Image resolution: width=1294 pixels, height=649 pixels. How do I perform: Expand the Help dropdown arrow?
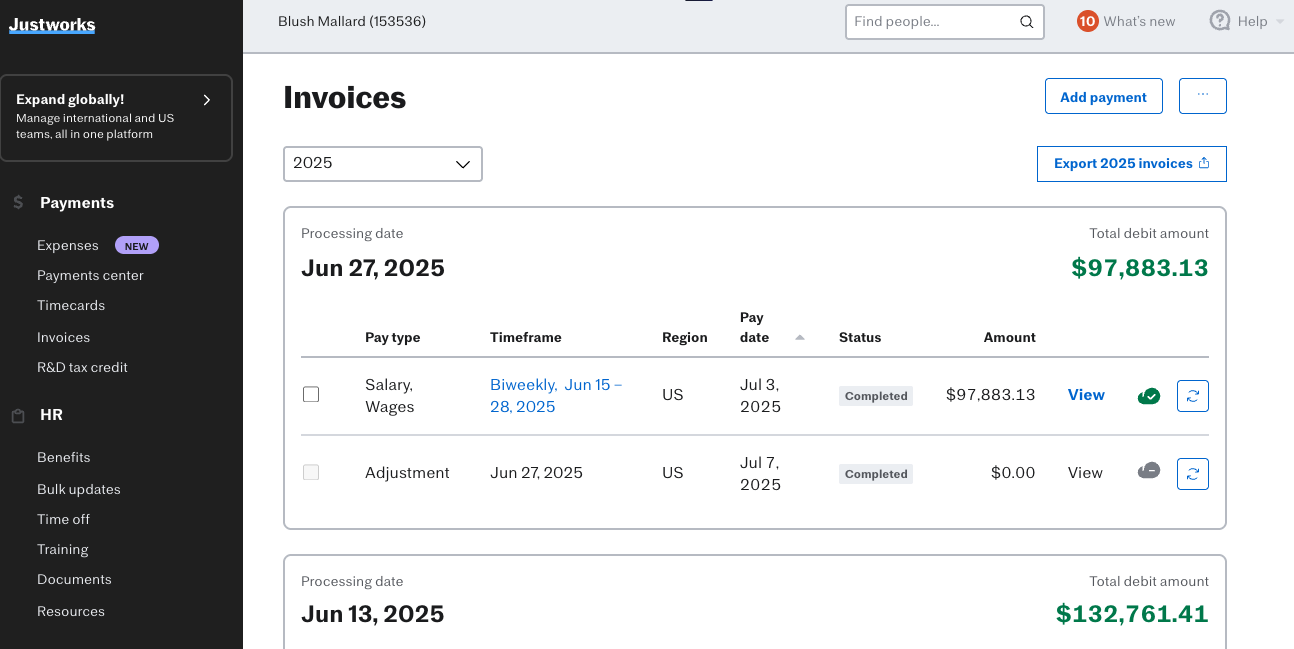[1280, 22]
